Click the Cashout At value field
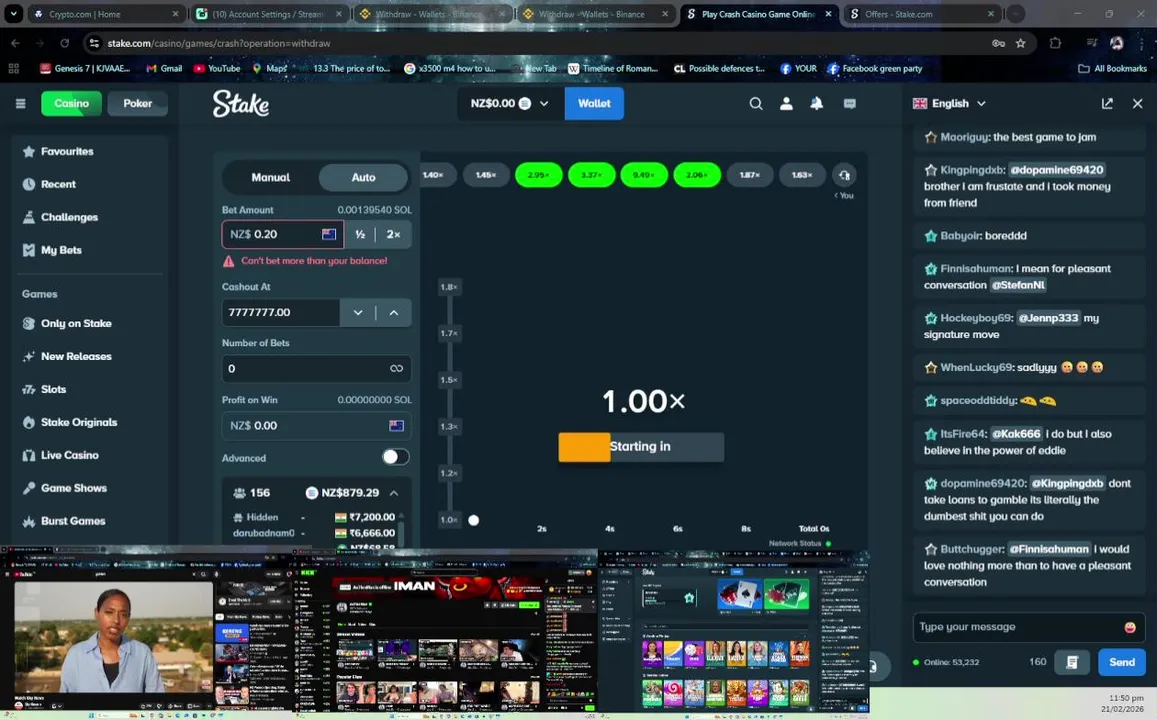 [280, 312]
